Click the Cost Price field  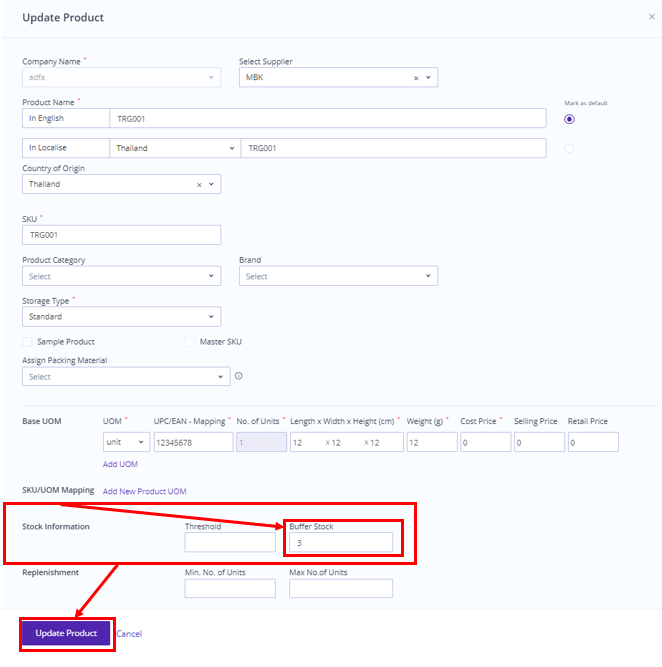485,442
